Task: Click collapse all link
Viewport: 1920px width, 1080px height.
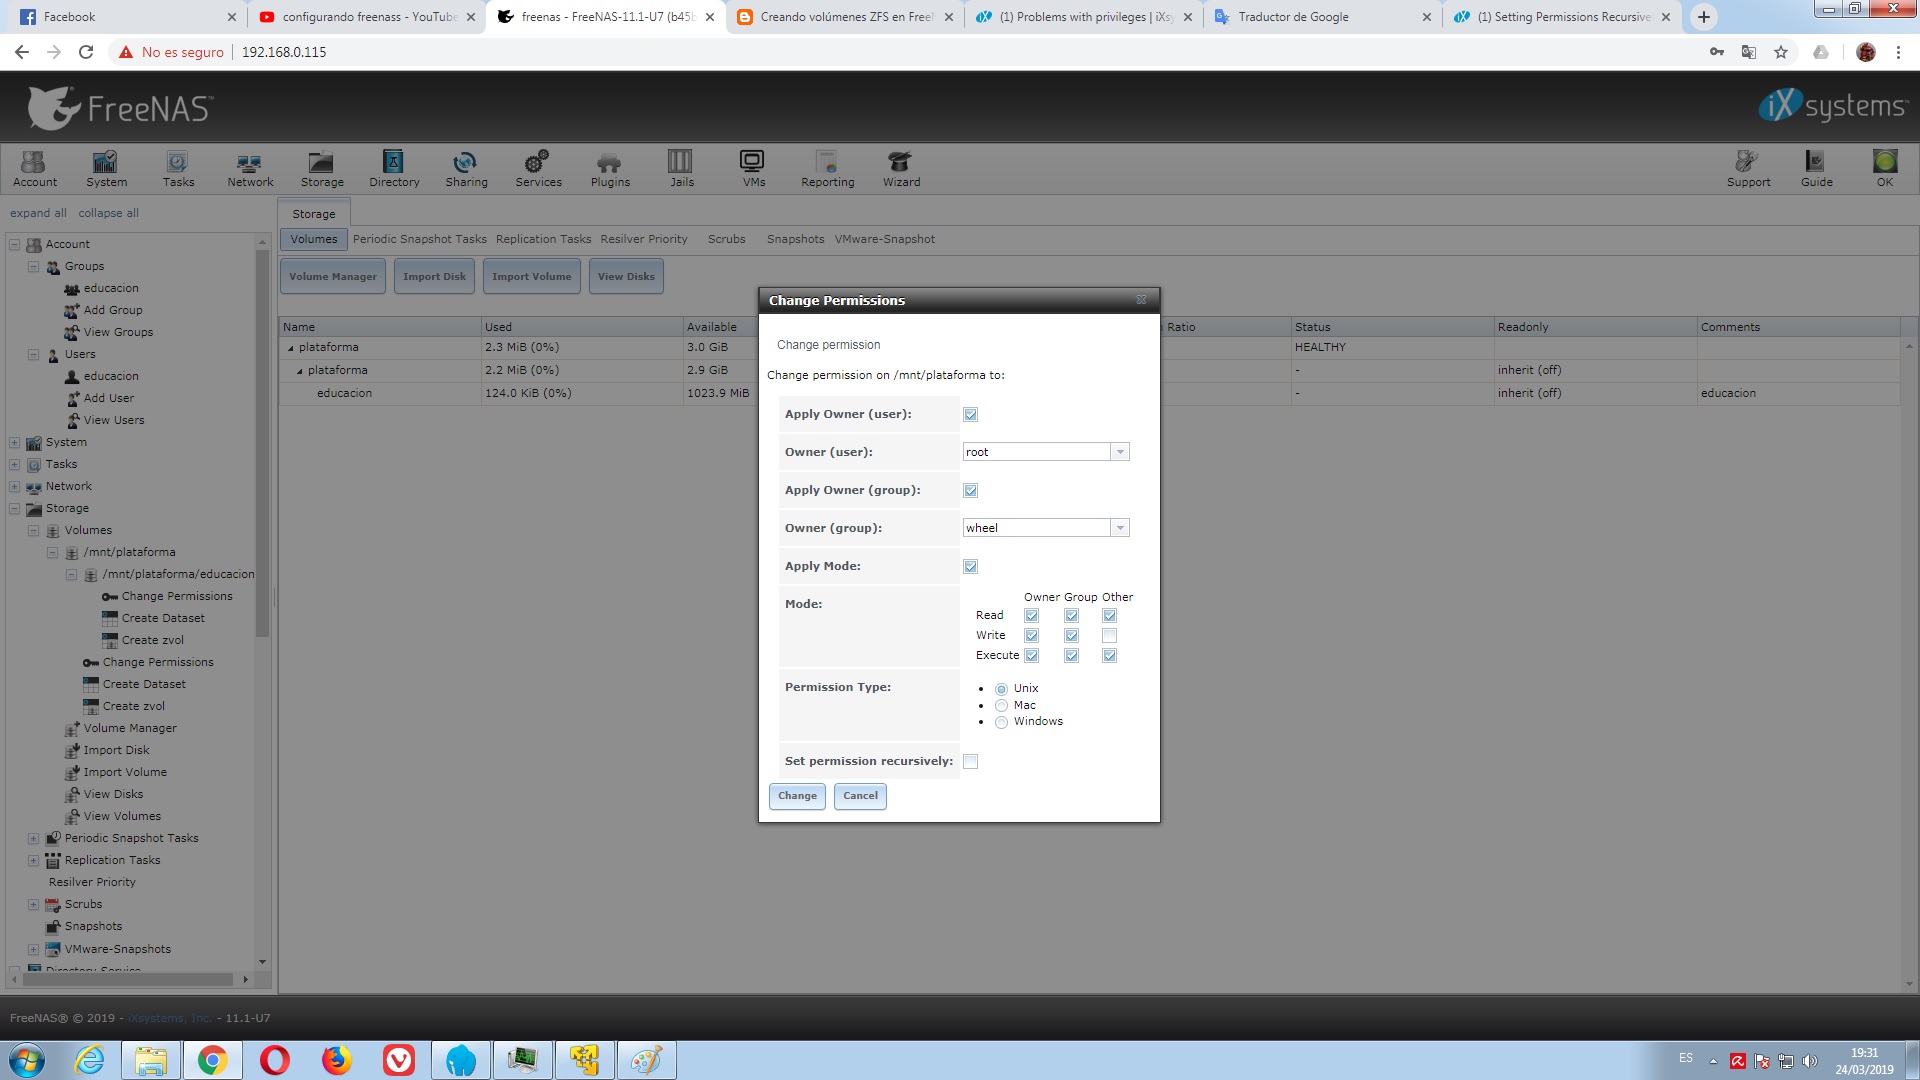Action: click(x=108, y=213)
